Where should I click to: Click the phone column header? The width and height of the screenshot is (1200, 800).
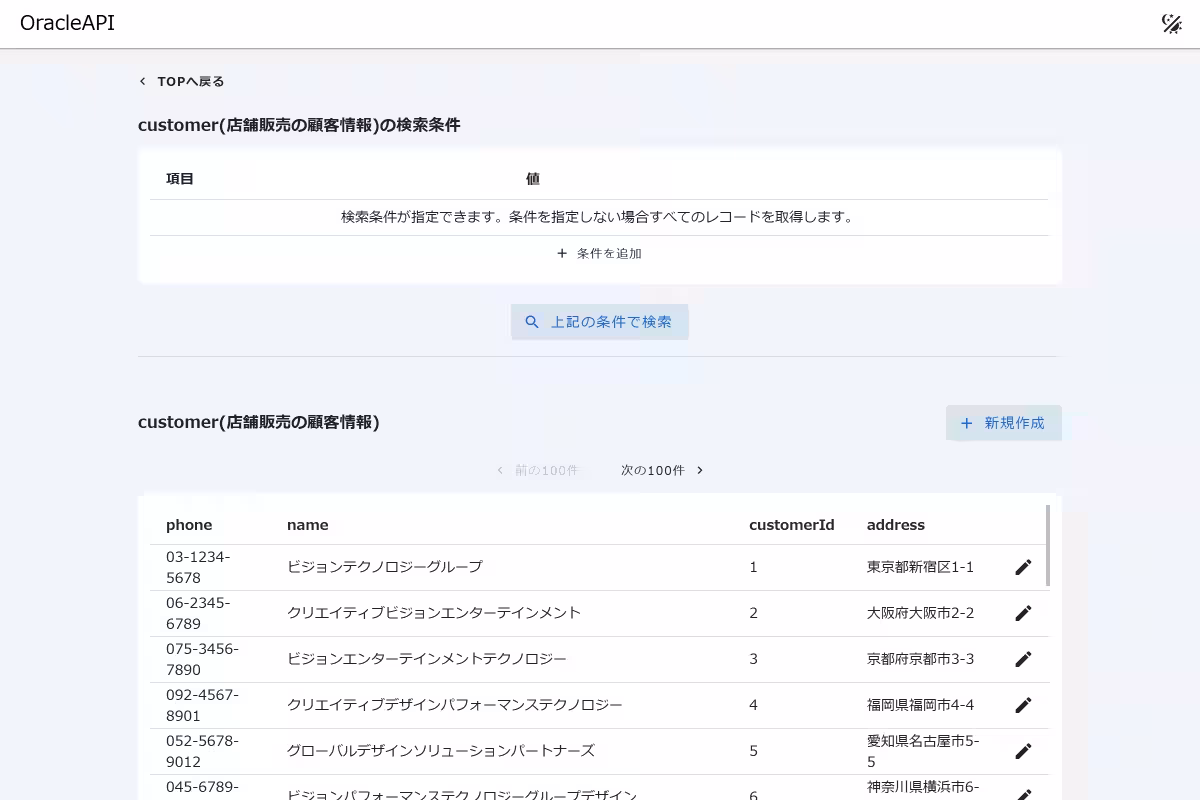pyautogui.click(x=189, y=525)
